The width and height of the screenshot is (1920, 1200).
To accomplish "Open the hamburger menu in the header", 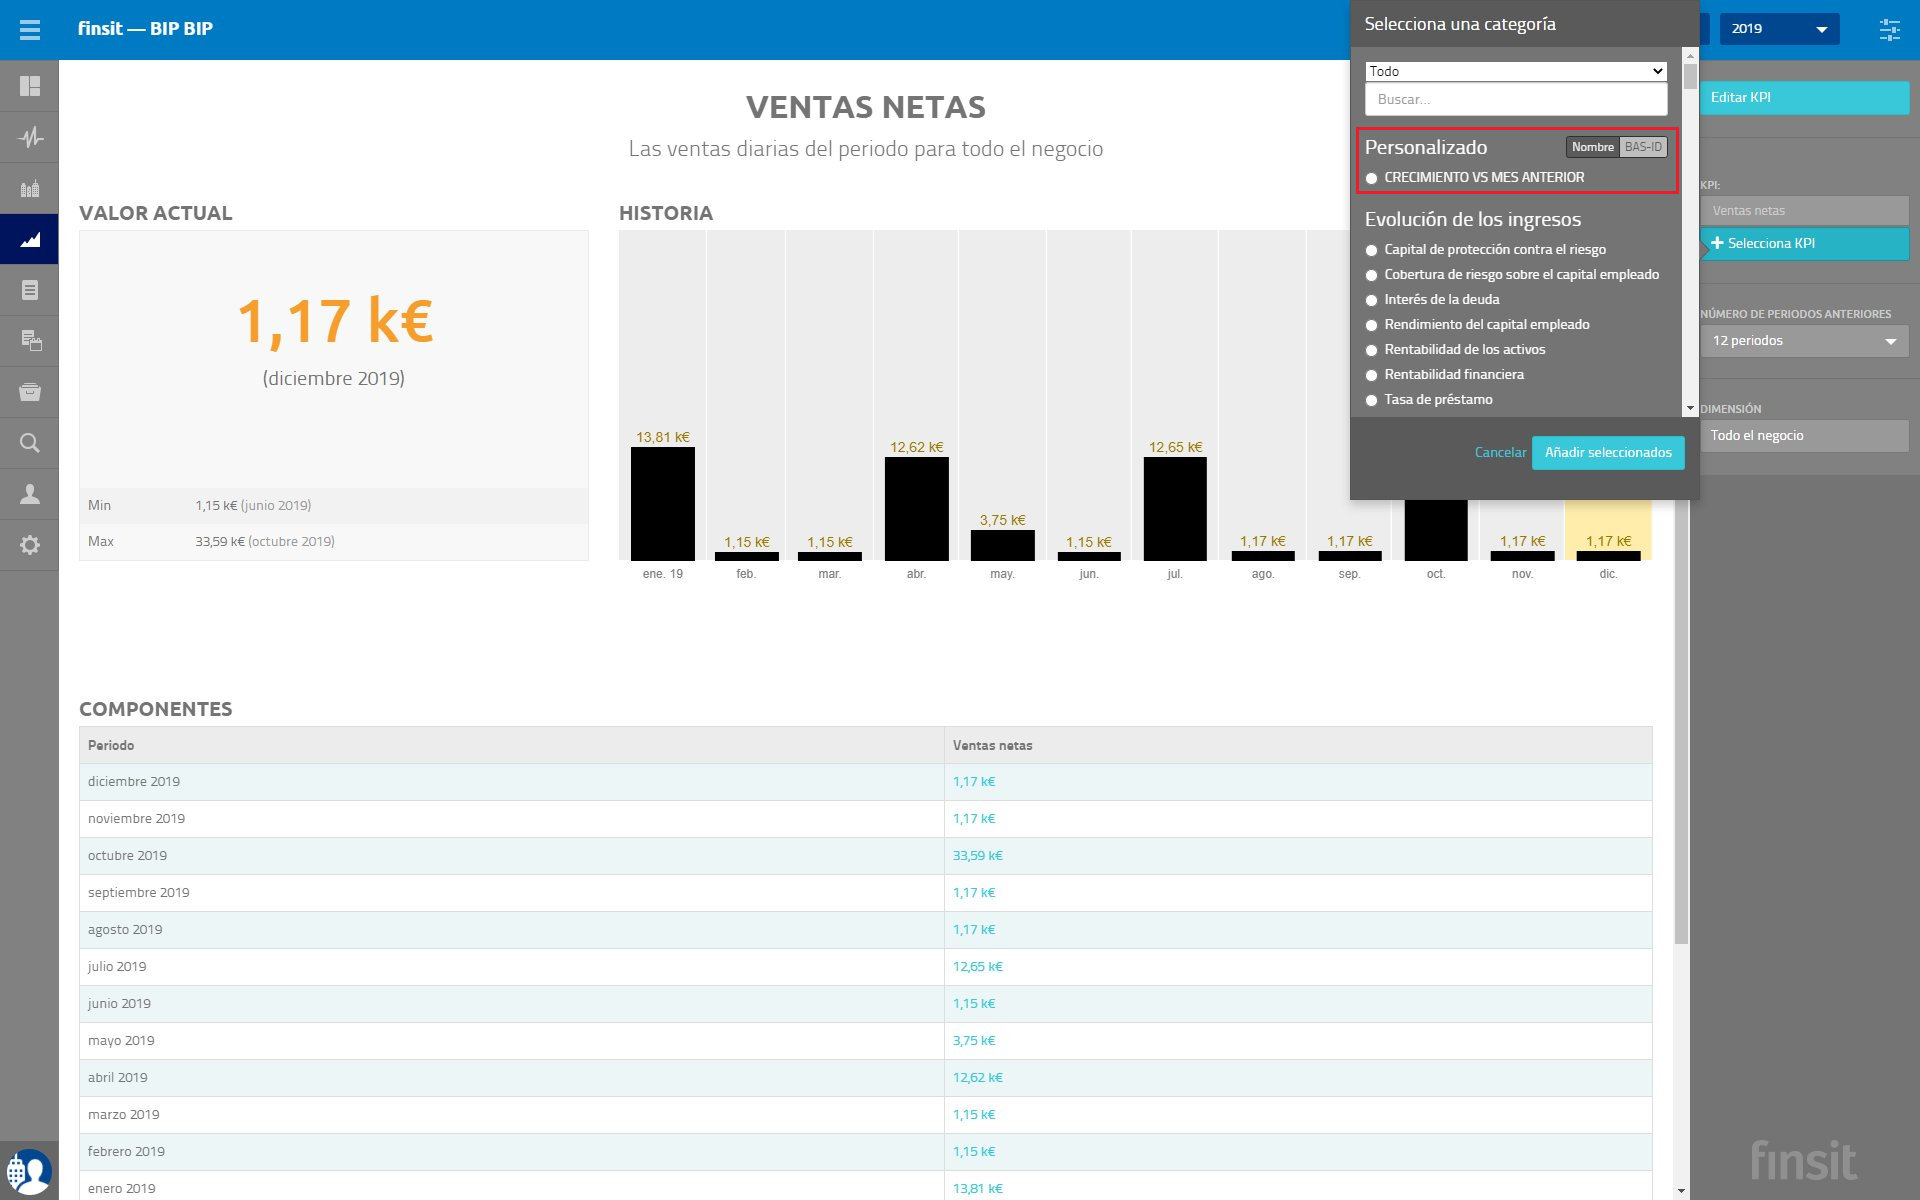I will [30, 29].
